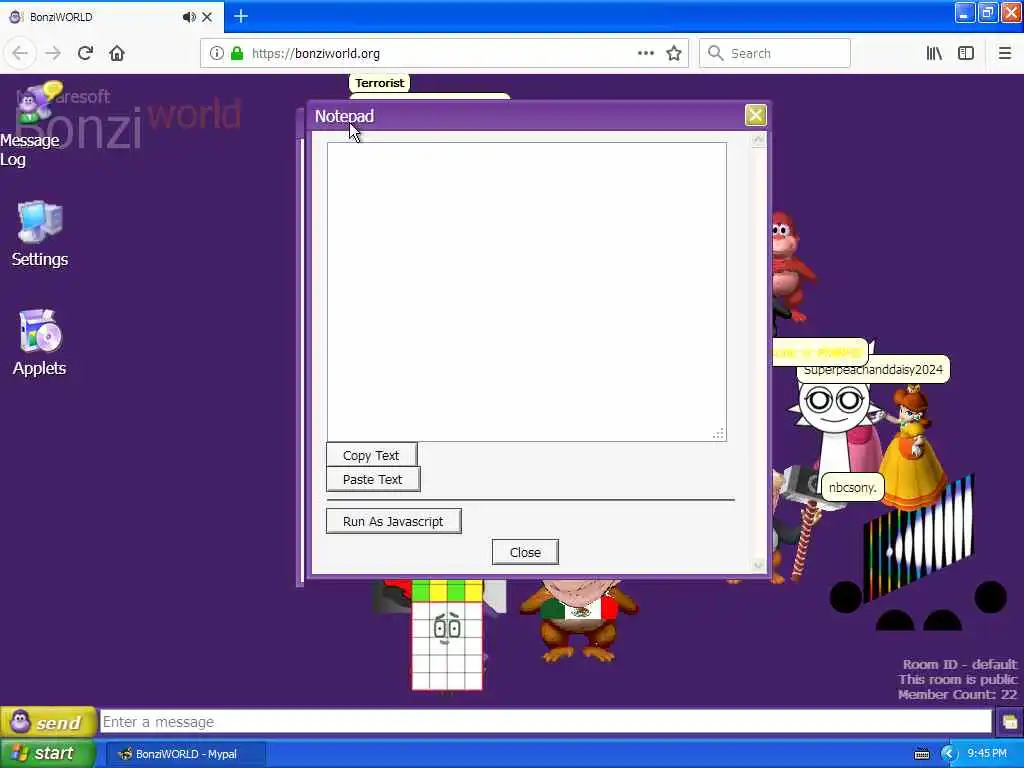Open the library icon in toolbar
Screen dimensions: 1024x768
tap(935, 53)
